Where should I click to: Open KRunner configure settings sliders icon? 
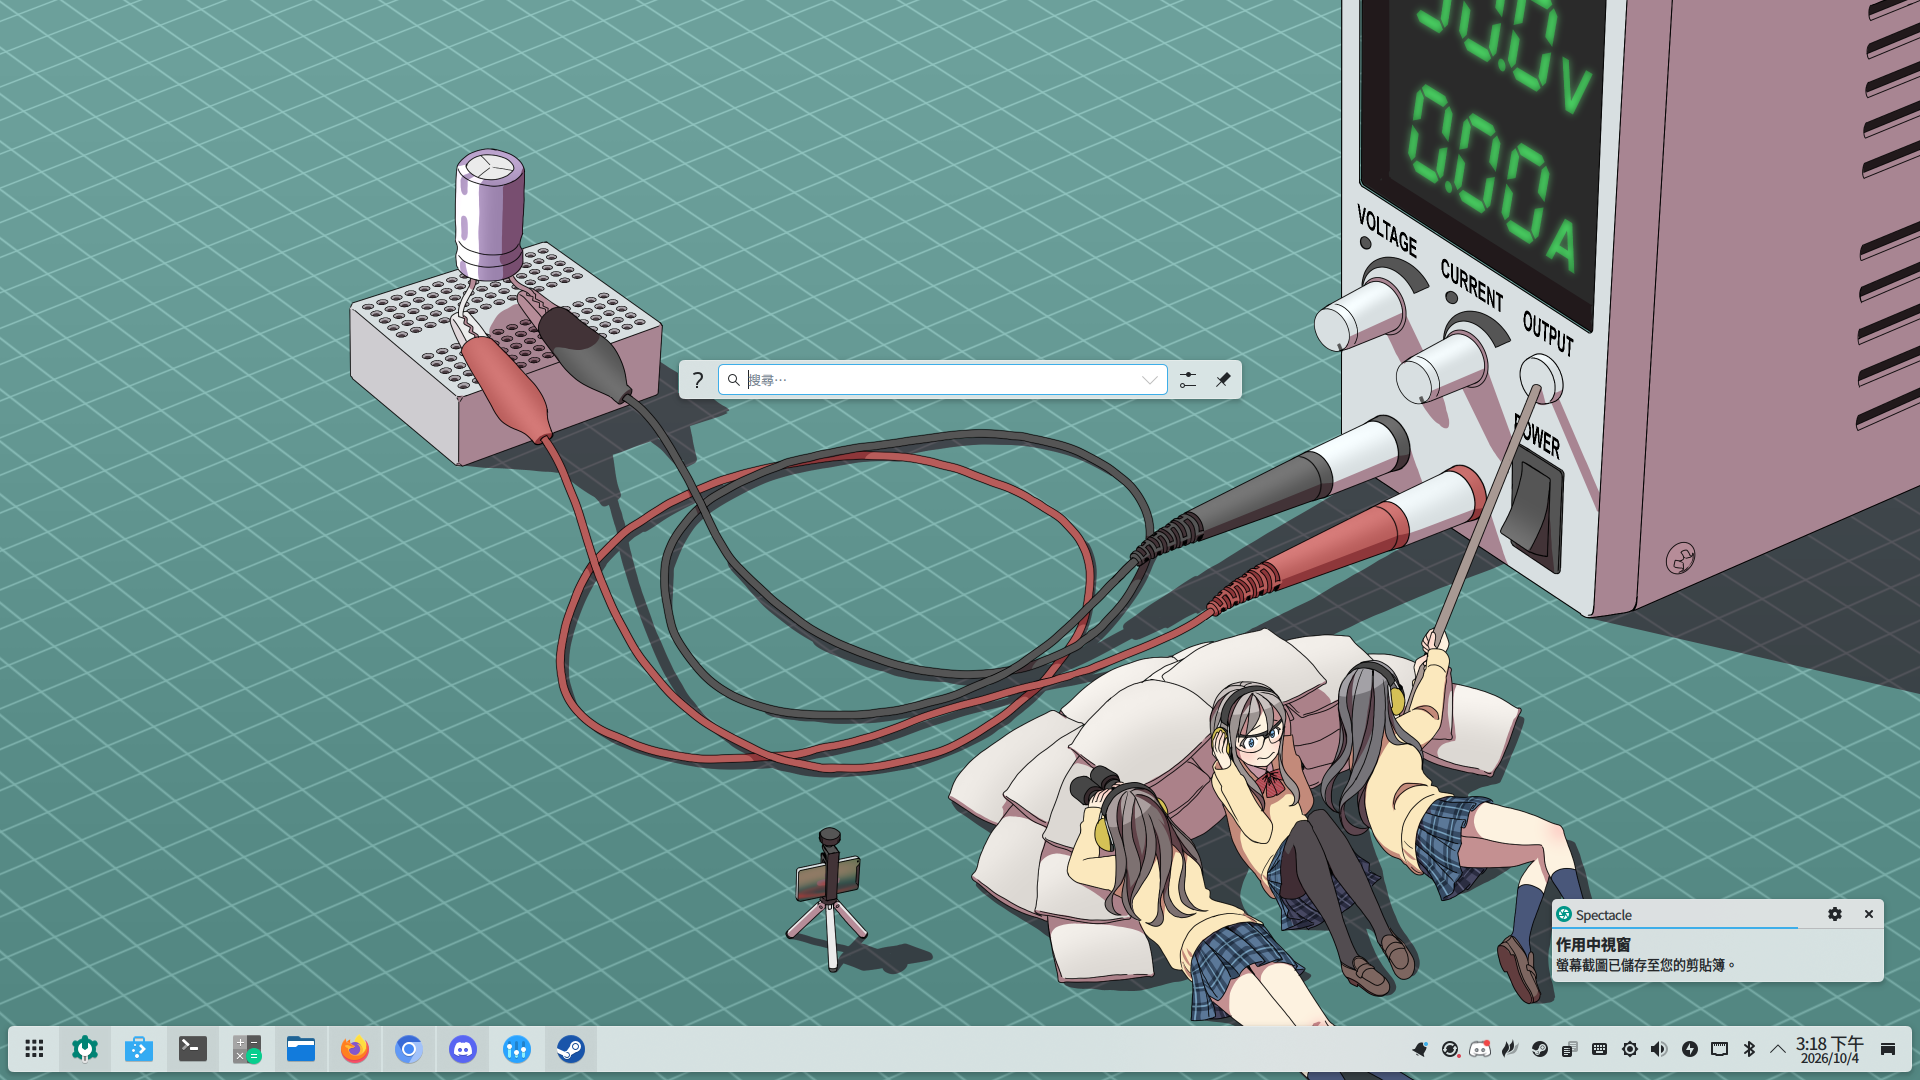(x=1187, y=380)
